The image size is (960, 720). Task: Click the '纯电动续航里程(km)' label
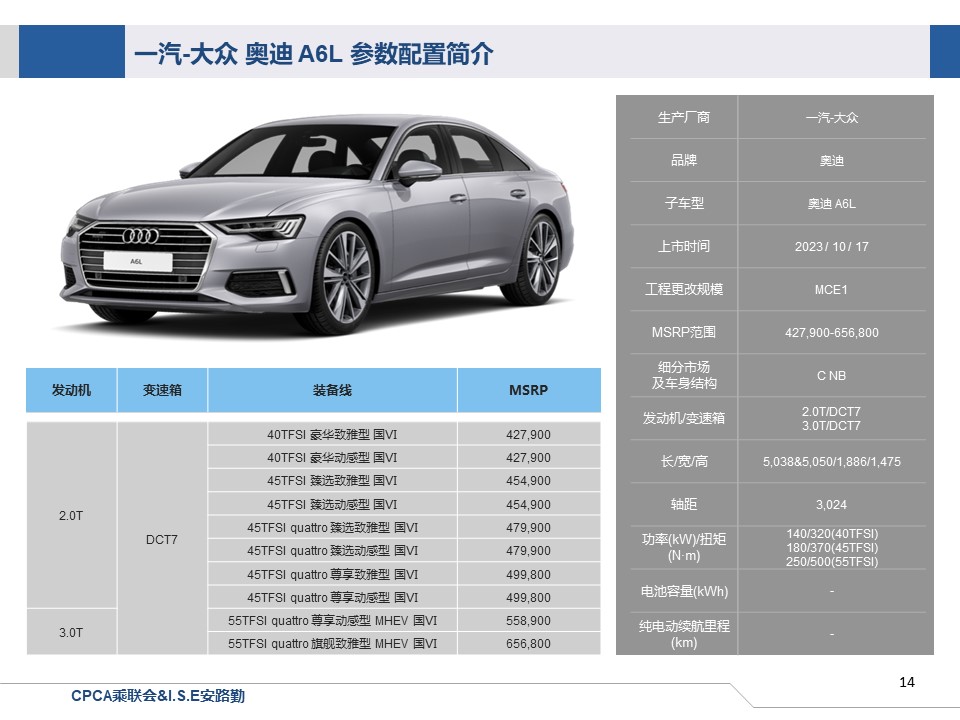point(684,634)
